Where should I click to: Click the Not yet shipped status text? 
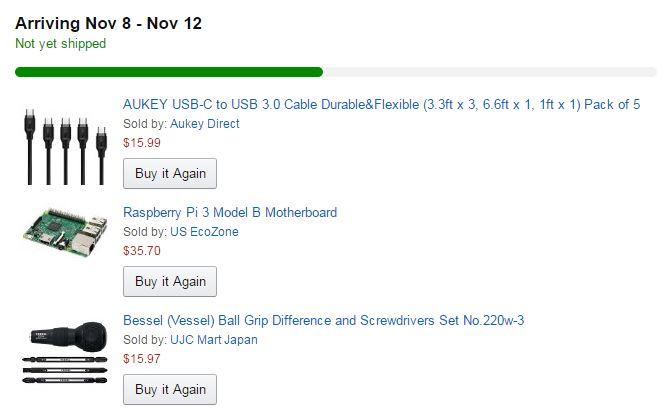pos(60,44)
